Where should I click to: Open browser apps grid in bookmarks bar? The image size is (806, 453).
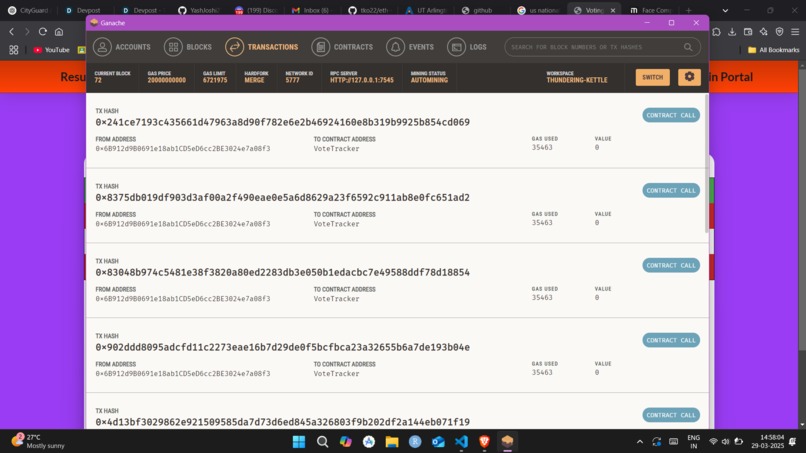[x=13, y=50]
